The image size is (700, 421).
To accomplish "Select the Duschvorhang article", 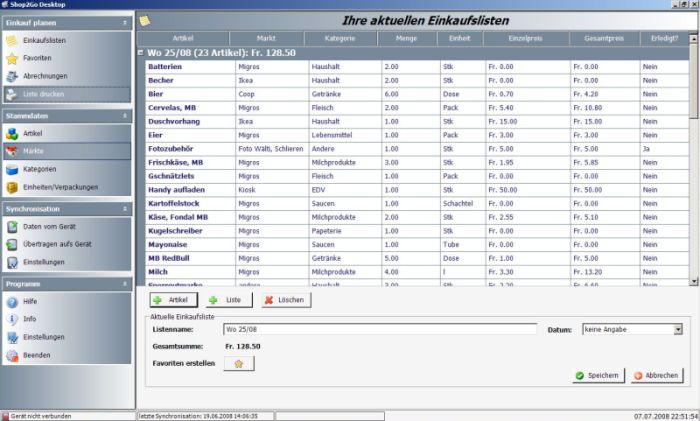I will (x=174, y=121).
